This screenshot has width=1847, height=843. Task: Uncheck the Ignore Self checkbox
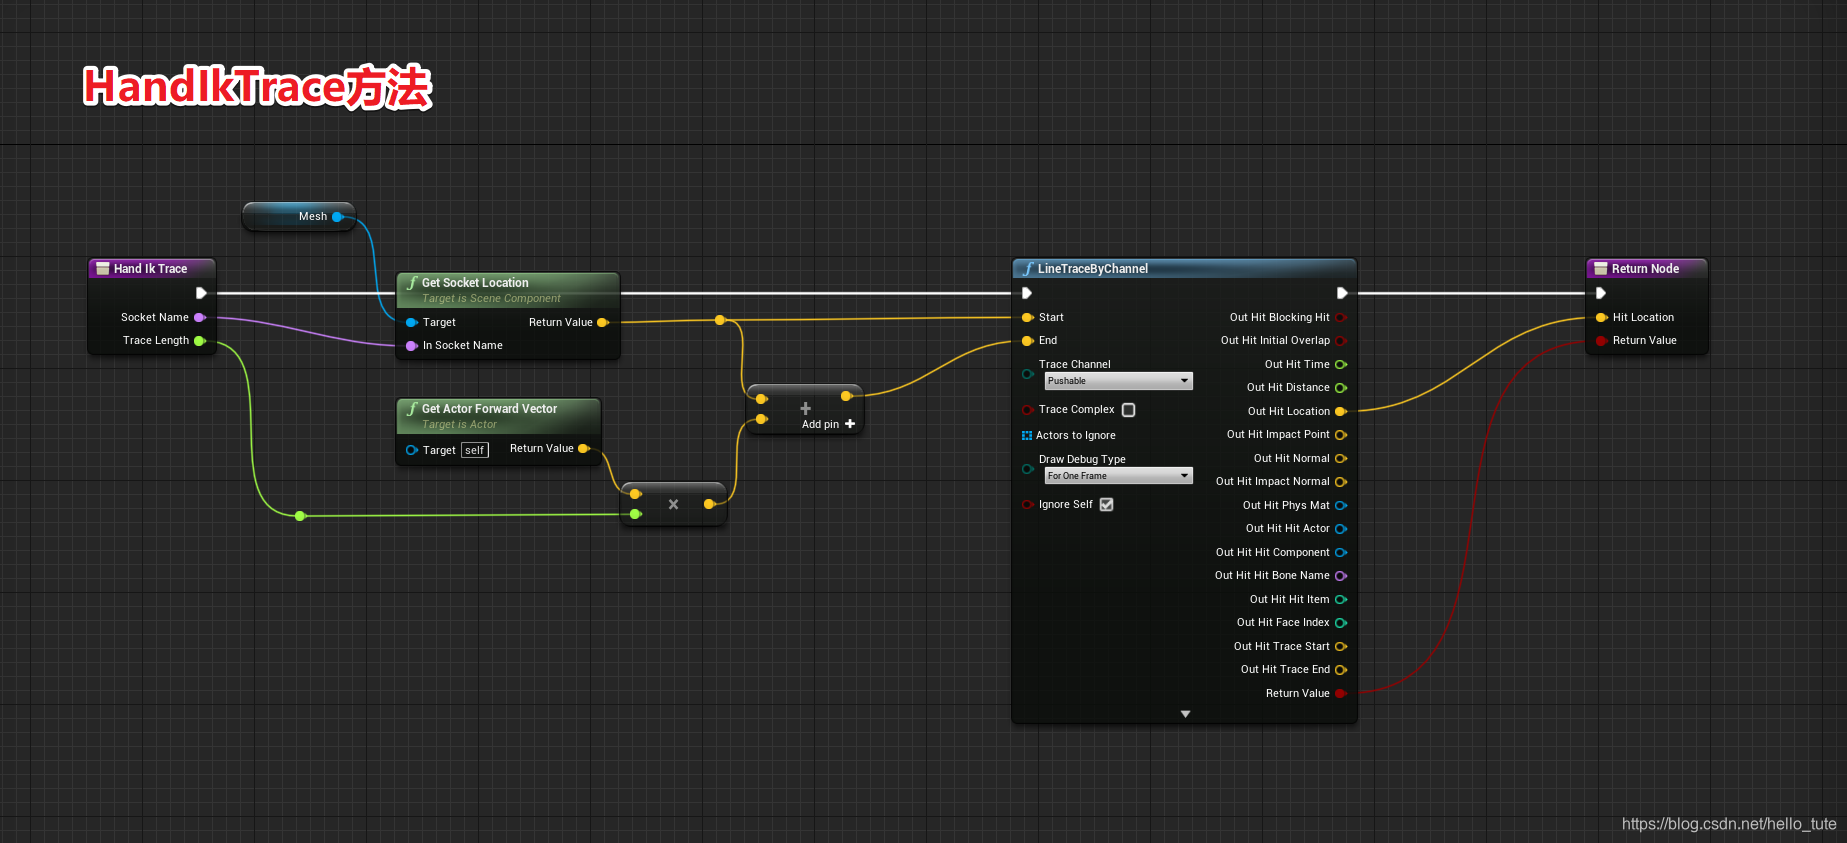pos(1107,505)
